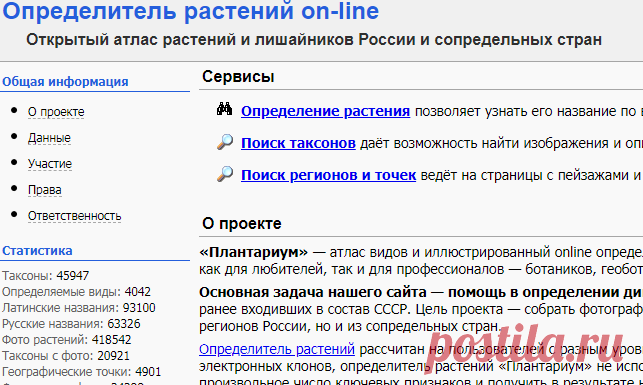
Task: Click the Таксоны count 45947
Action: tap(73, 276)
